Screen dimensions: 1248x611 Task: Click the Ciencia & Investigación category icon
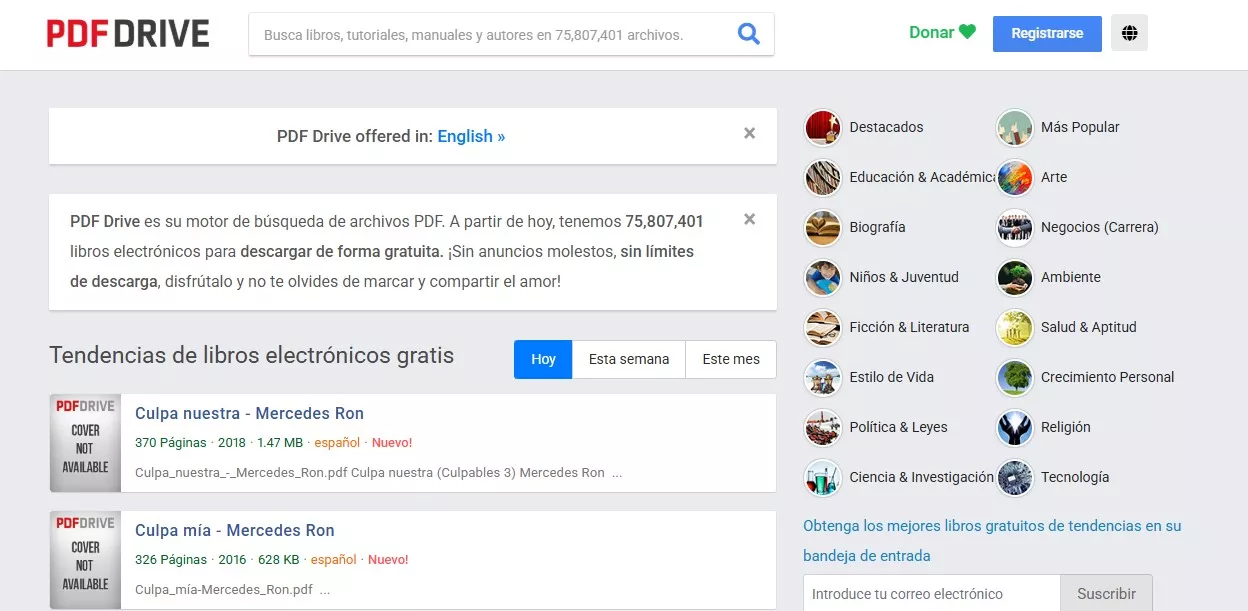tap(823, 477)
